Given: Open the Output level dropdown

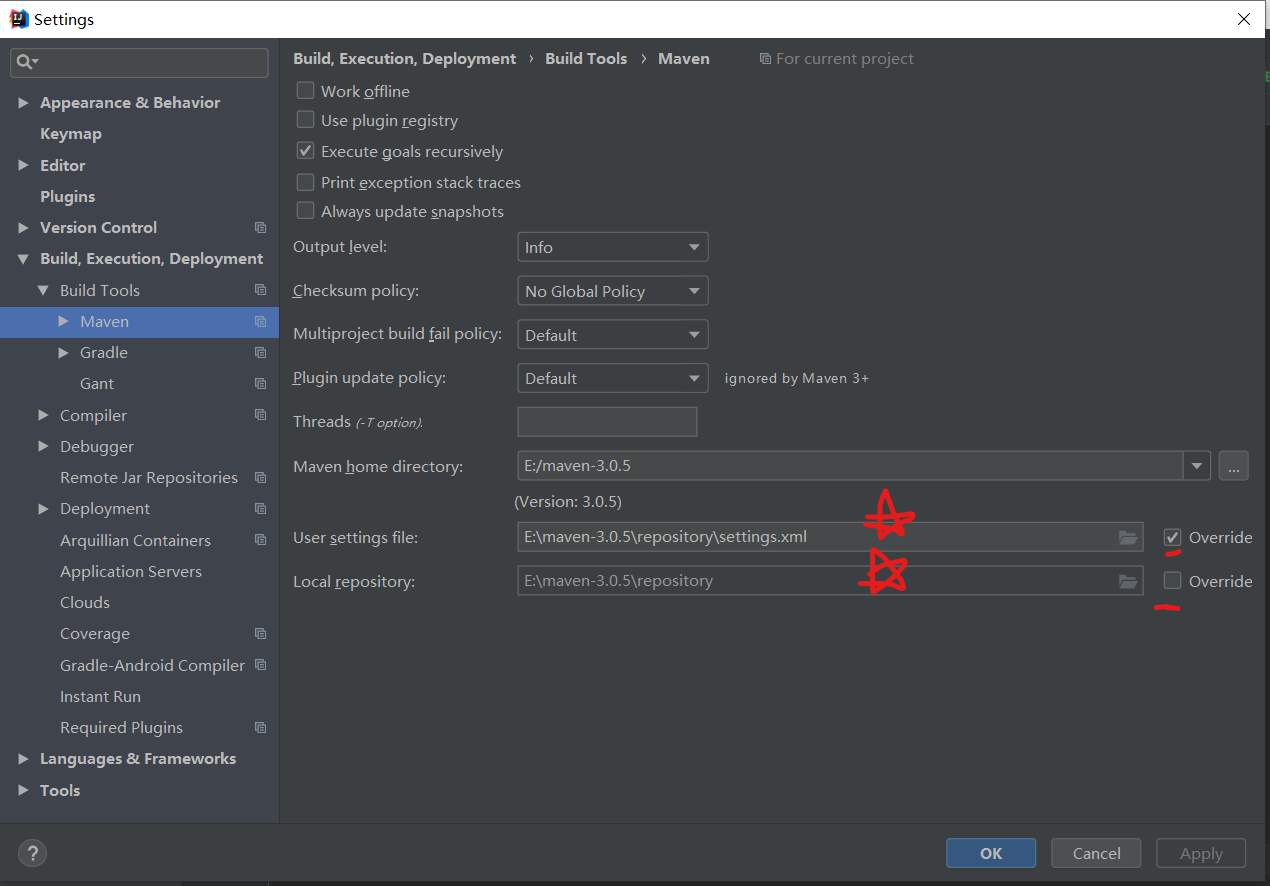Looking at the screenshot, I should pyautogui.click(x=613, y=247).
